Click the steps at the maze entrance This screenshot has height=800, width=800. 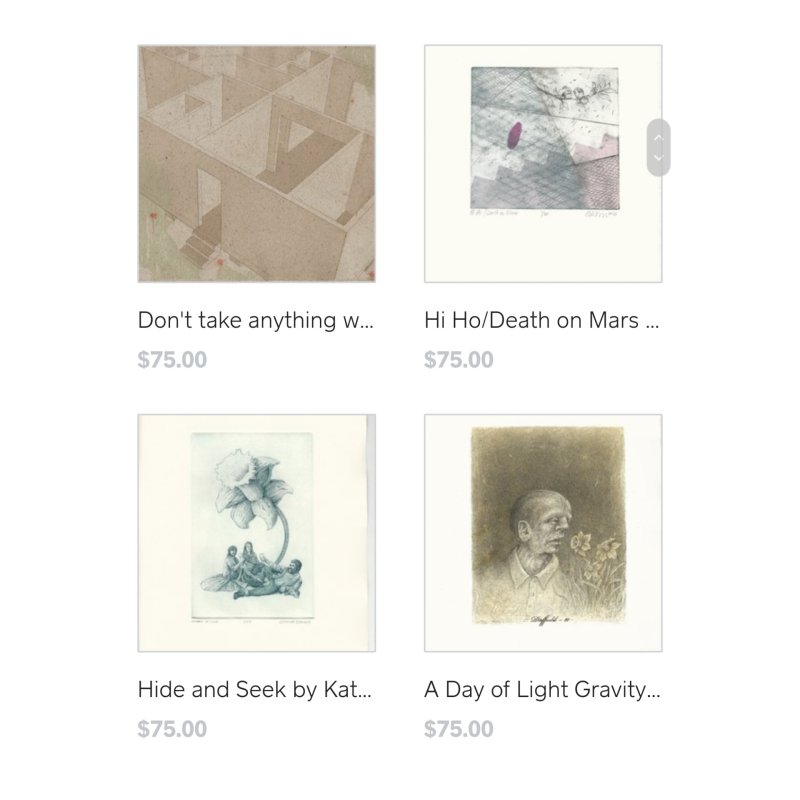(198, 247)
